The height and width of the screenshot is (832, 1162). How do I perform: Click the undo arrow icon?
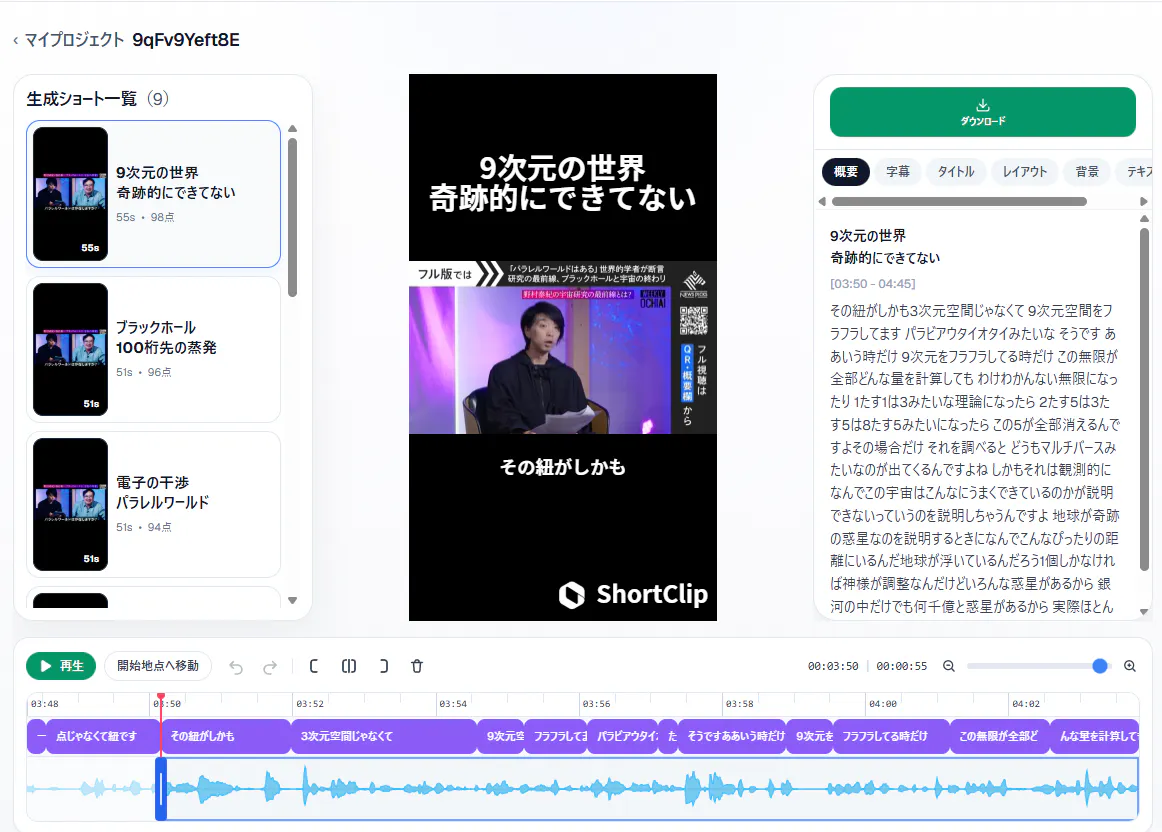point(236,667)
